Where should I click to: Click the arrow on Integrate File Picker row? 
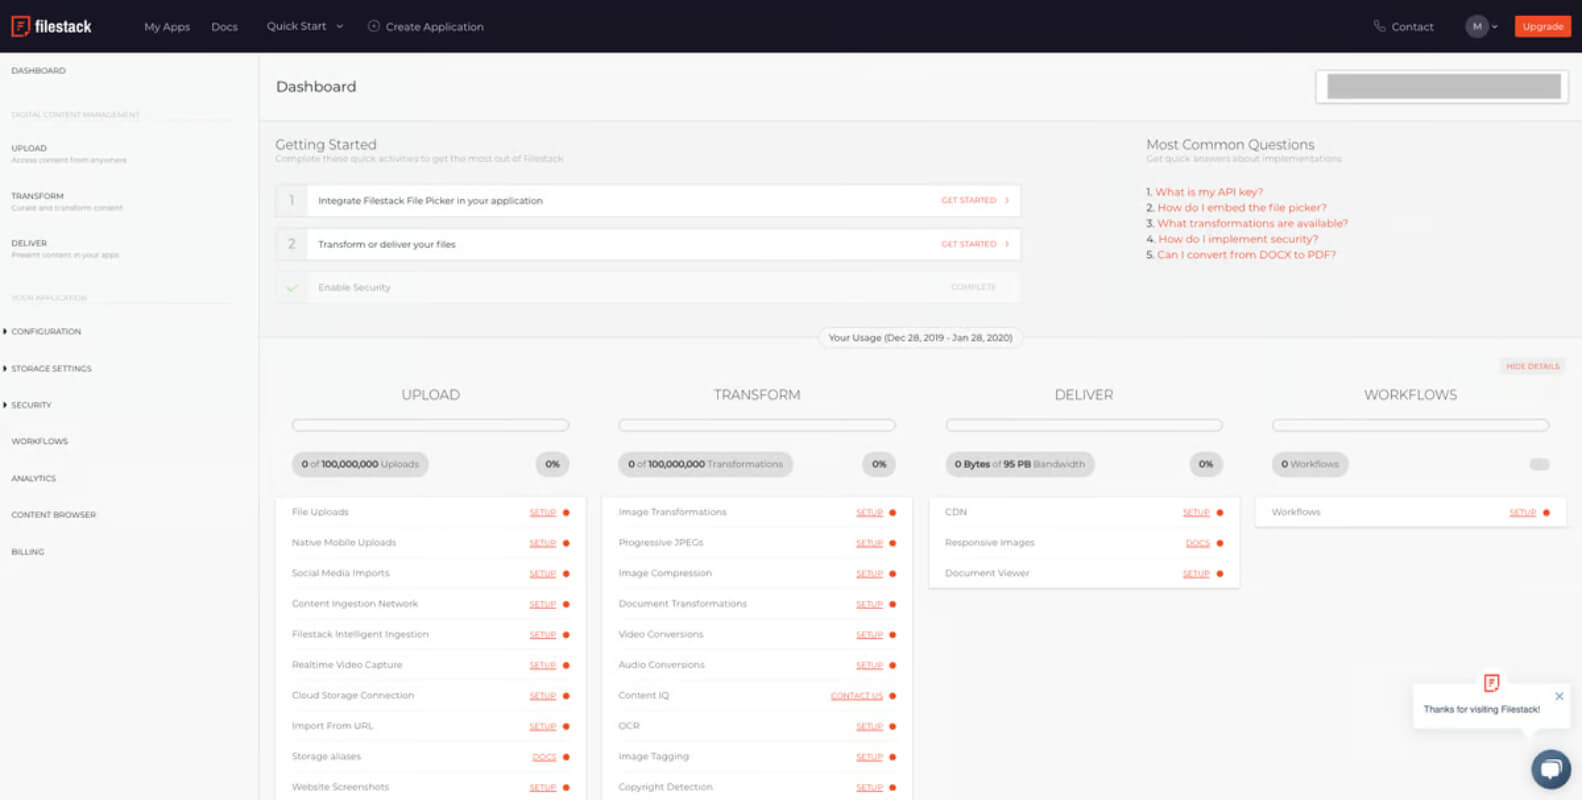pos(1007,201)
